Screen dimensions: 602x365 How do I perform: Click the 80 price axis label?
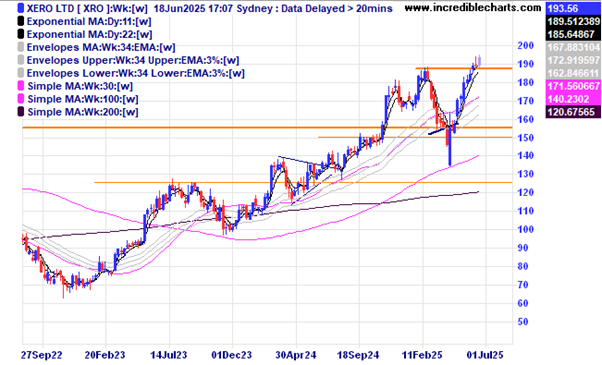(523, 266)
